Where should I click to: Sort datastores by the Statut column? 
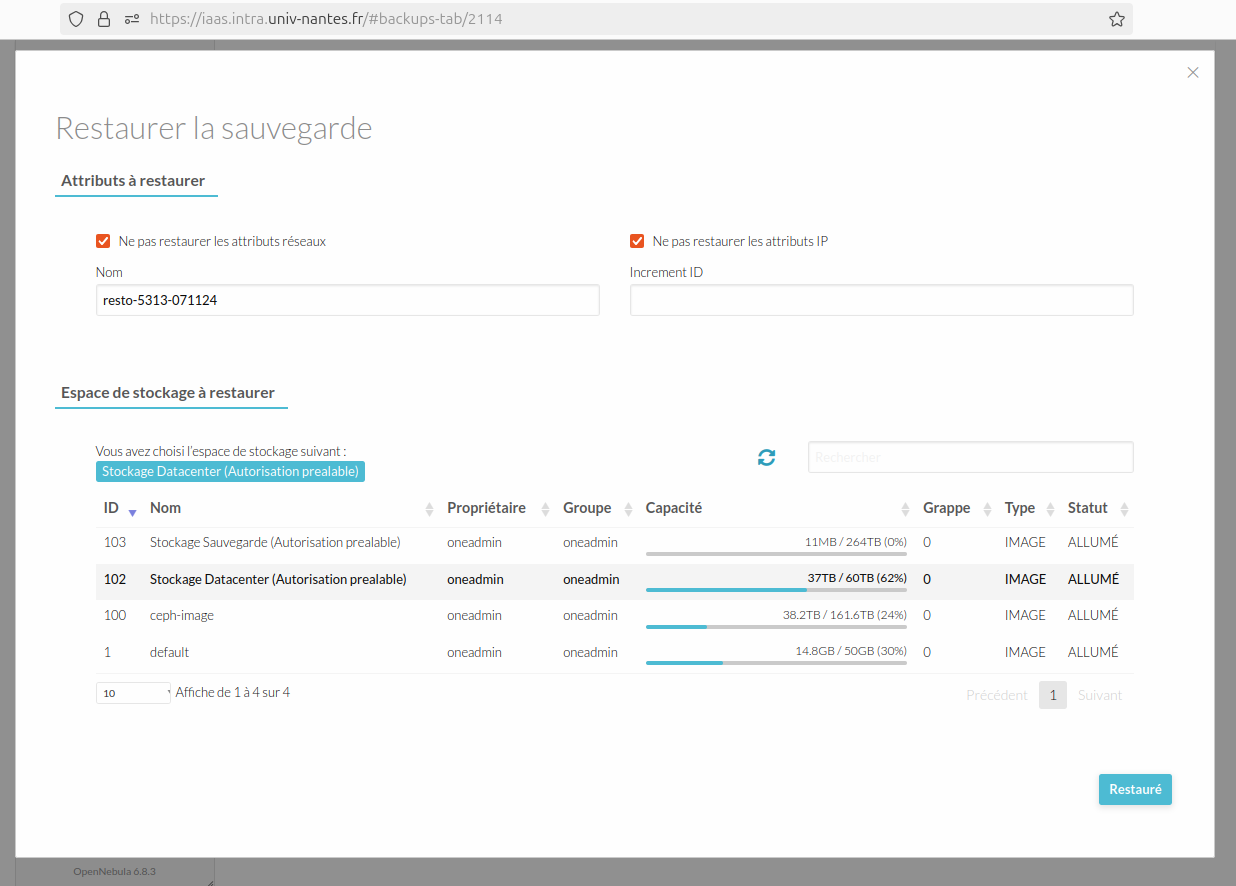1123,508
